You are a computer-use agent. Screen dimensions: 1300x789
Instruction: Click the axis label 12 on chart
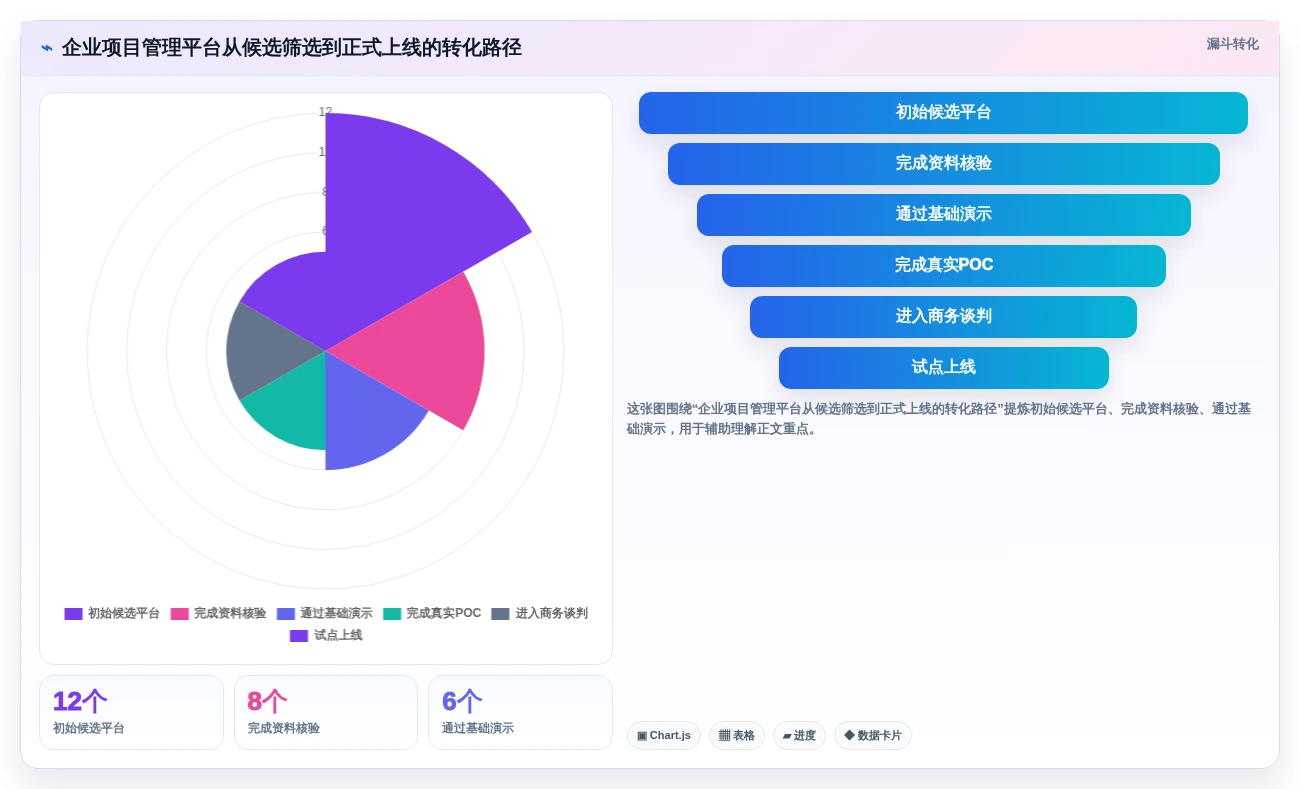(325, 112)
